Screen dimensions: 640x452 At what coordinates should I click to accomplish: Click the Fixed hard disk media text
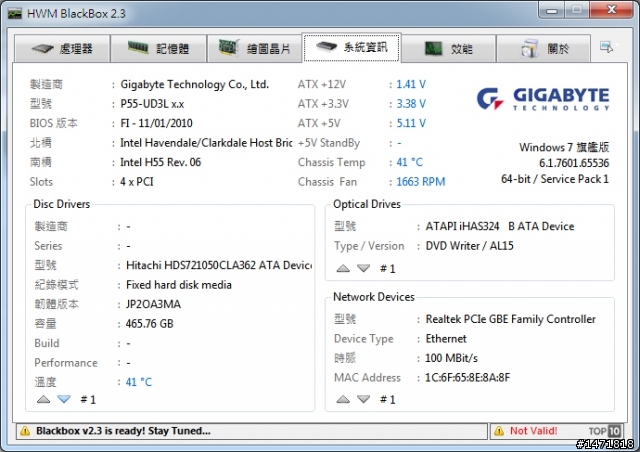point(179,285)
